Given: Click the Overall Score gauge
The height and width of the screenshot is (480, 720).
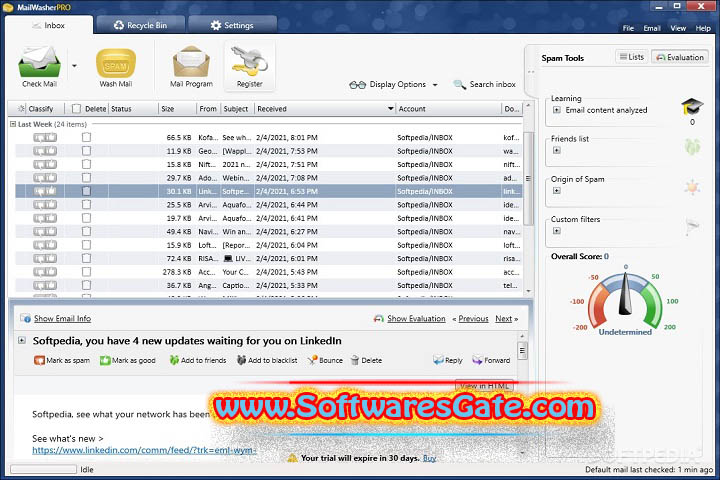Looking at the screenshot, I should [x=625, y=299].
